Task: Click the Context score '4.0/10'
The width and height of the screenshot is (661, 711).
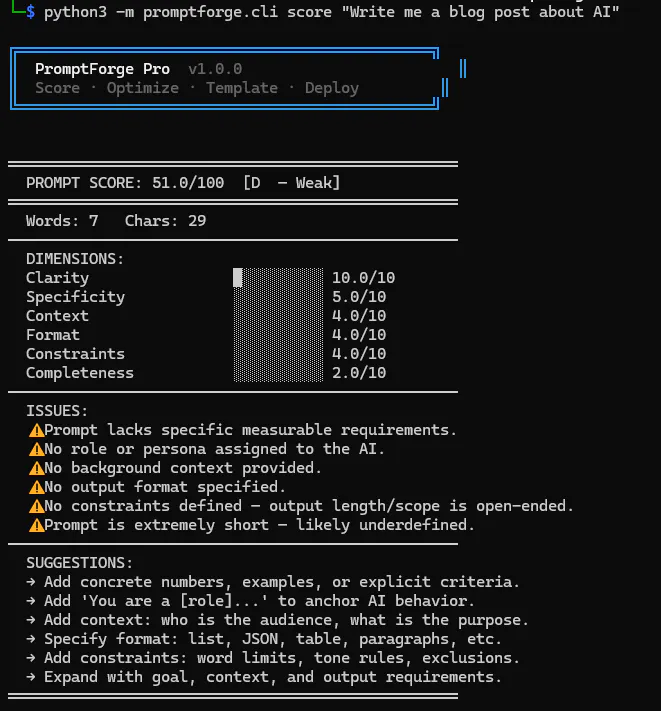Action: tap(359, 316)
